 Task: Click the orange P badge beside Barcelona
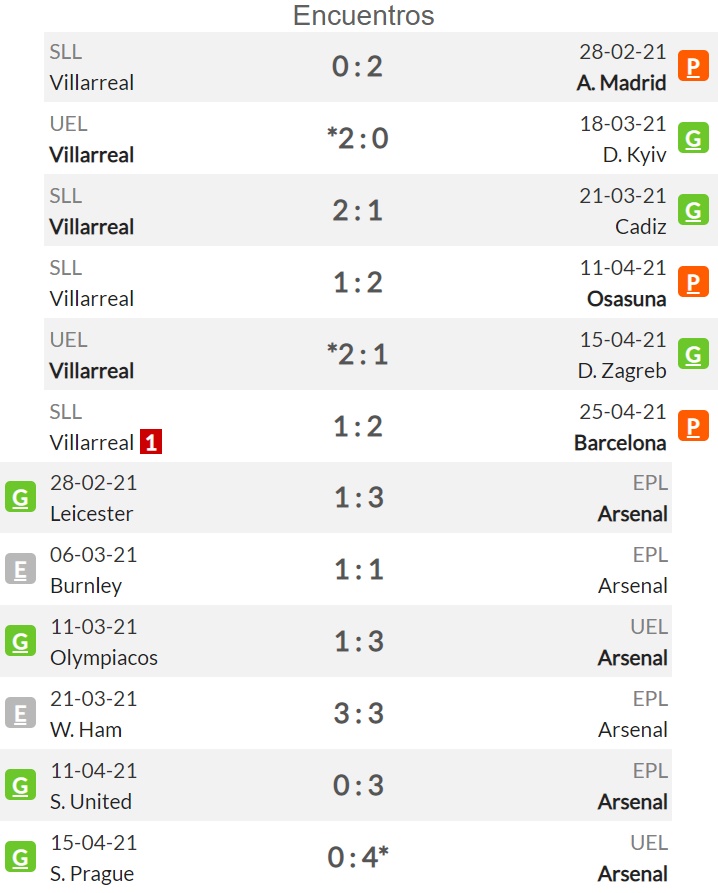click(x=693, y=426)
